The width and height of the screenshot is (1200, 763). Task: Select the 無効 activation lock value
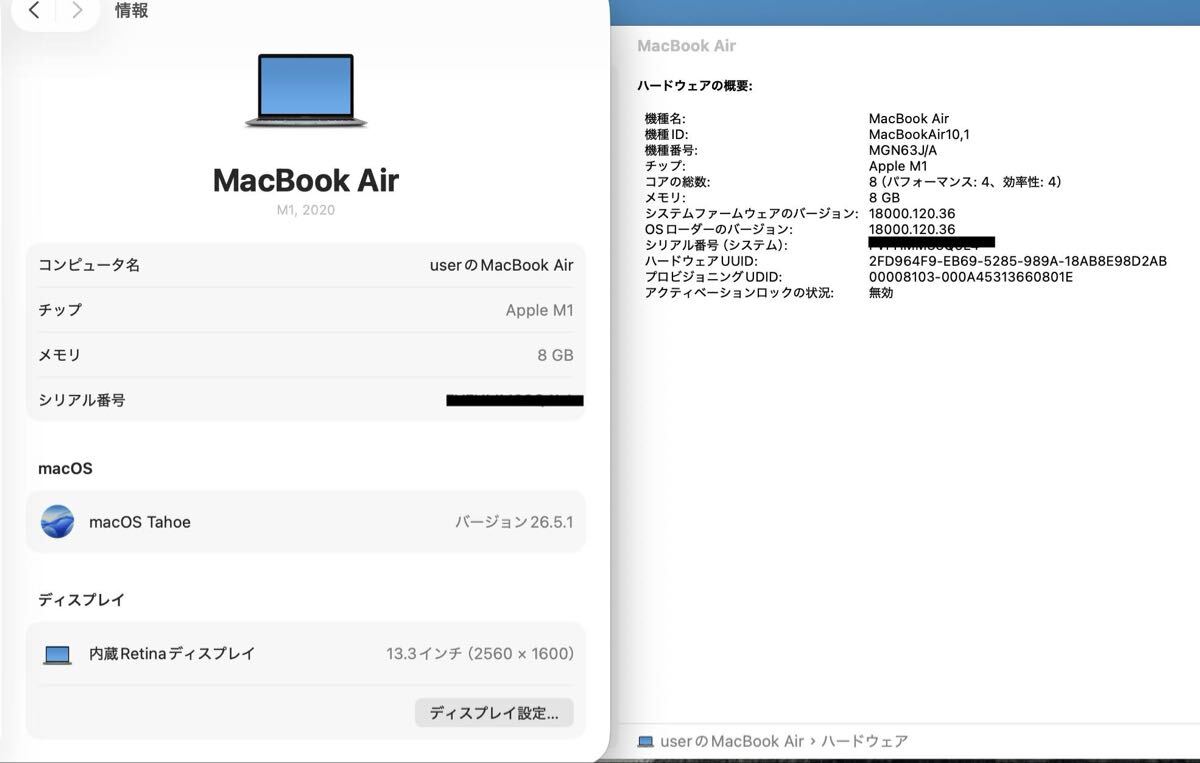881,293
